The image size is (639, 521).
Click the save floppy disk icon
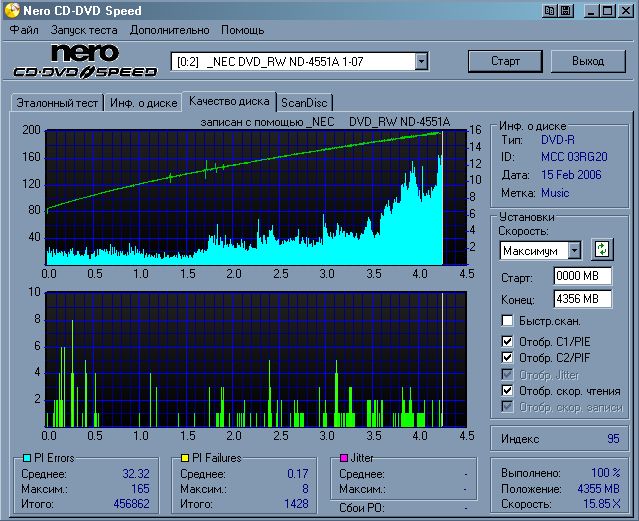point(565,11)
